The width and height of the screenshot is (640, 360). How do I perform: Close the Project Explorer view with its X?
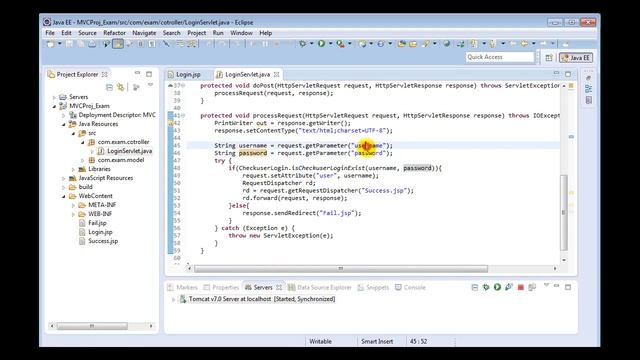[105, 74]
